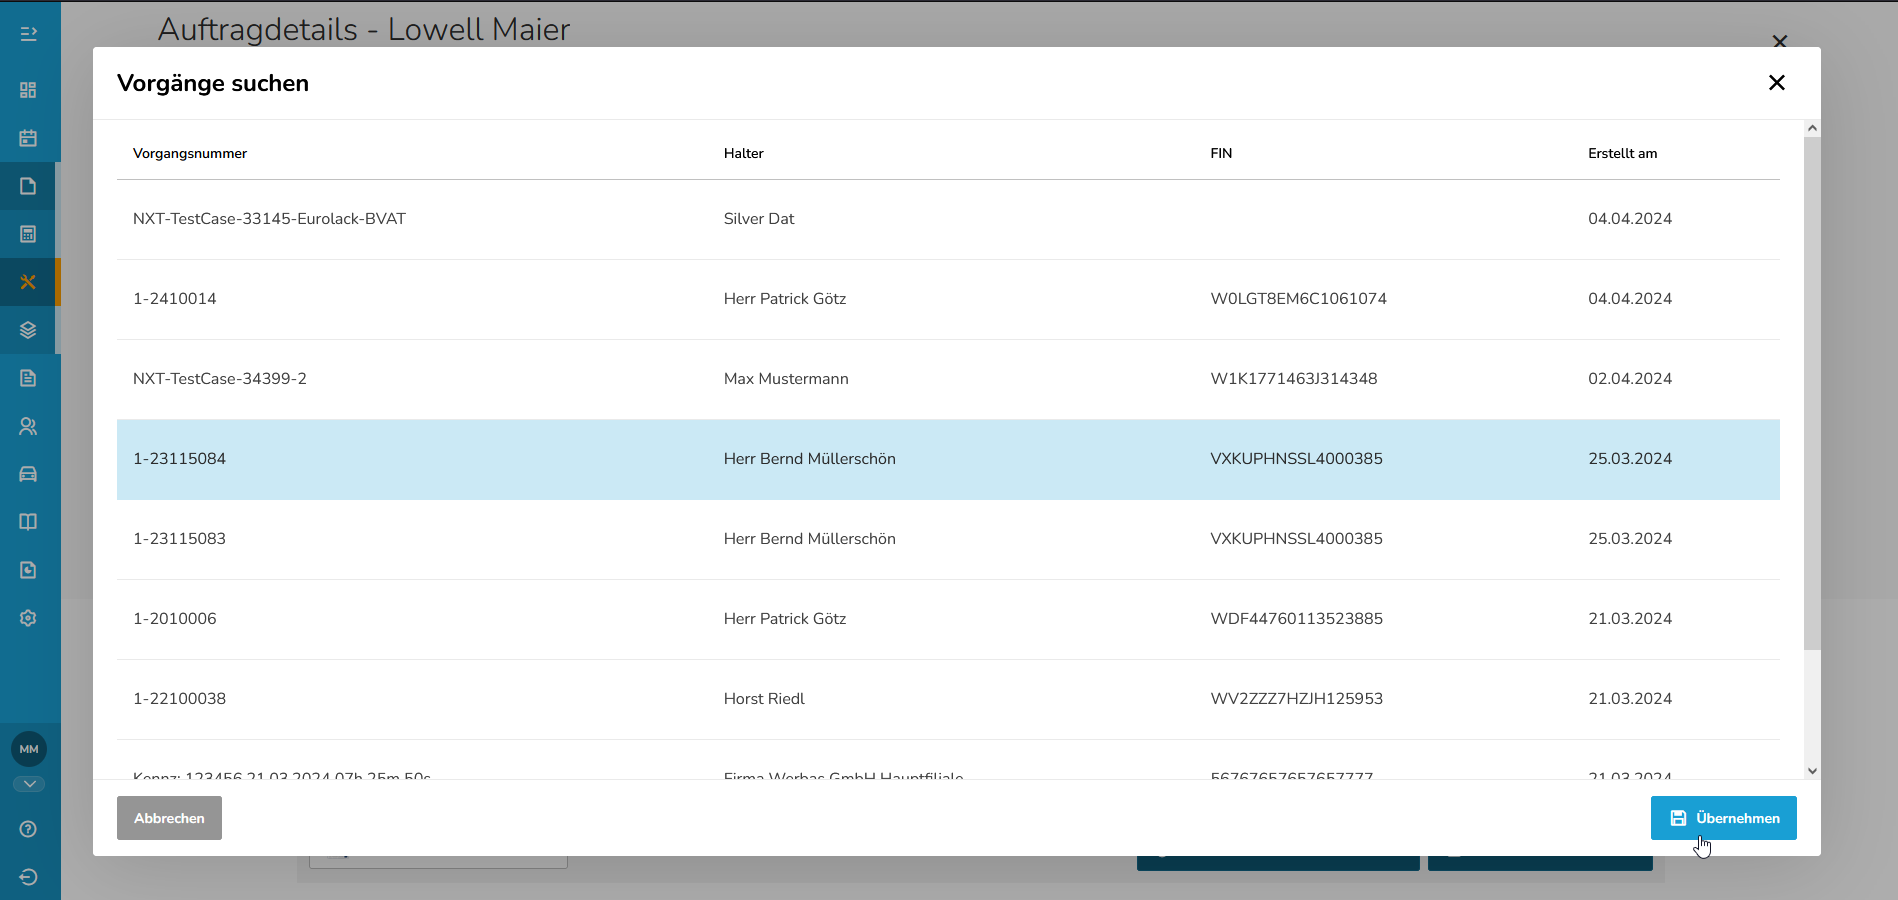Image resolution: width=1898 pixels, height=900 pixels.
Task: Click the calculator icon in sidebar
Action: [x=28, y=234]
